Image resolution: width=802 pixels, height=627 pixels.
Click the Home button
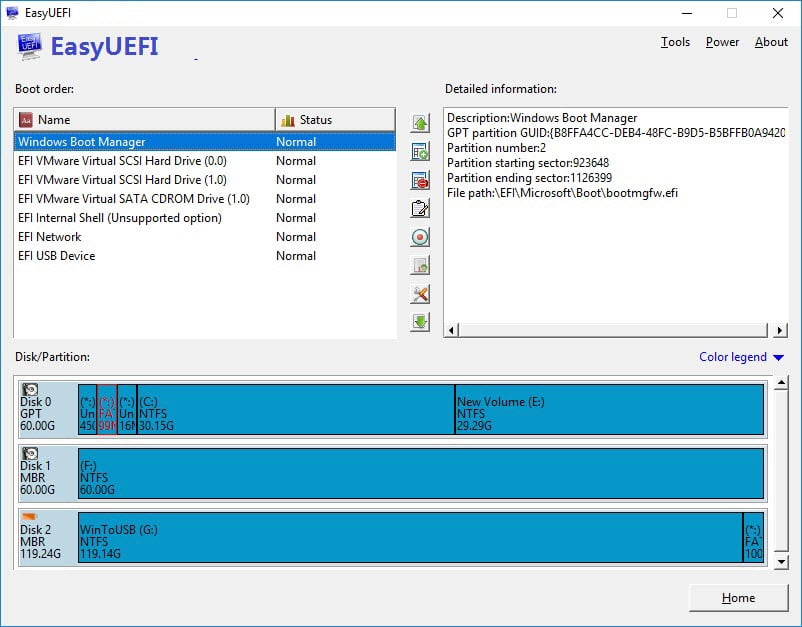pyautogui.click(x=738, y=598)
